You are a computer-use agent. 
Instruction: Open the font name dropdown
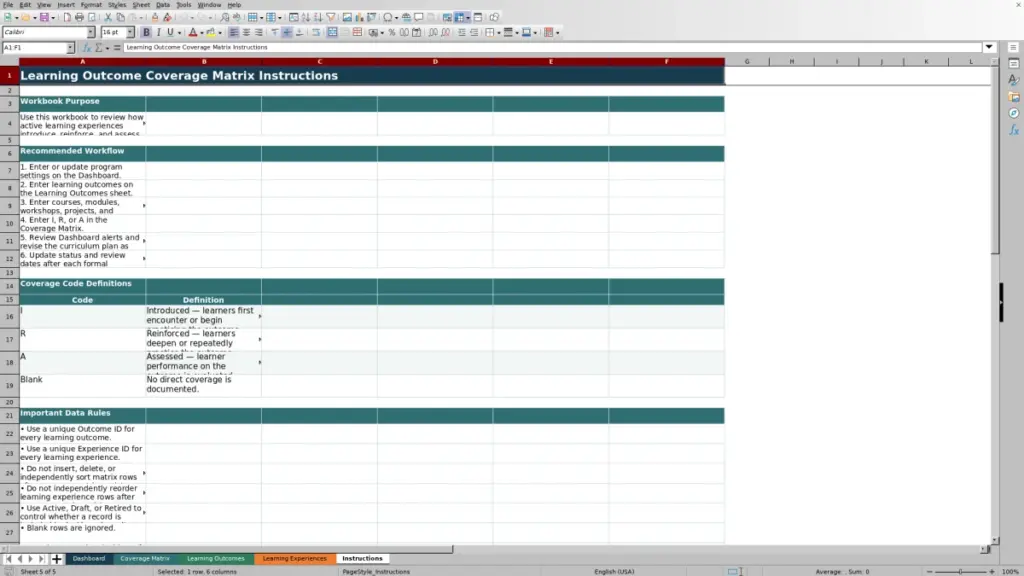click(x=91, y=32)
